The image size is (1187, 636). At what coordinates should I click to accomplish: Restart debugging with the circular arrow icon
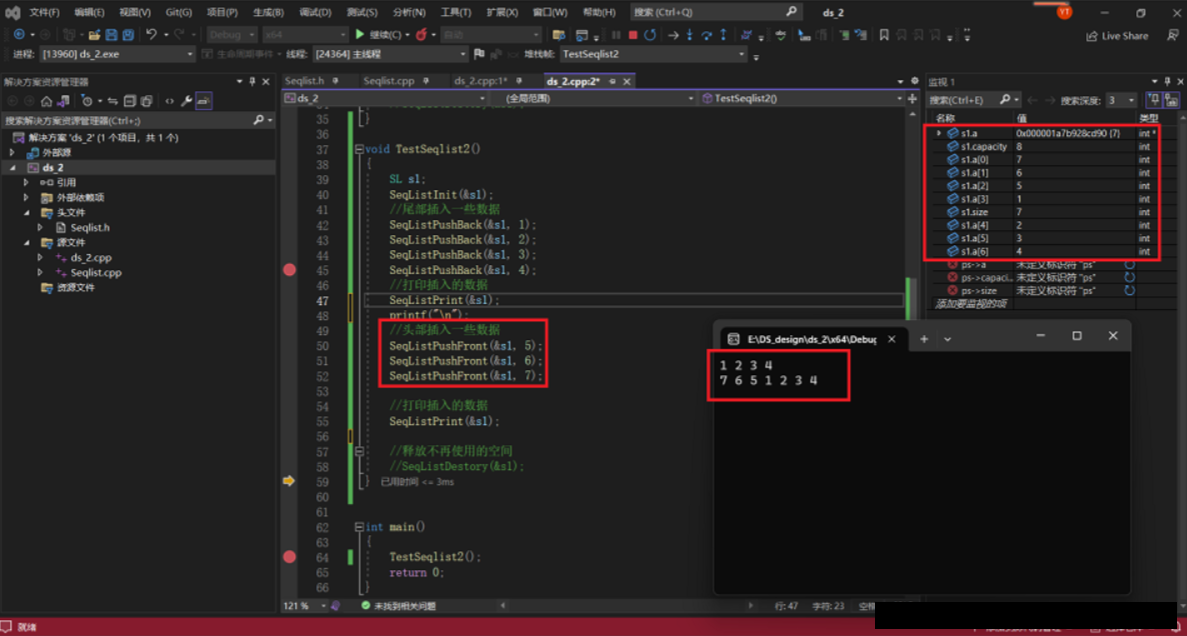pyautogui.click(x=650, y=35)
